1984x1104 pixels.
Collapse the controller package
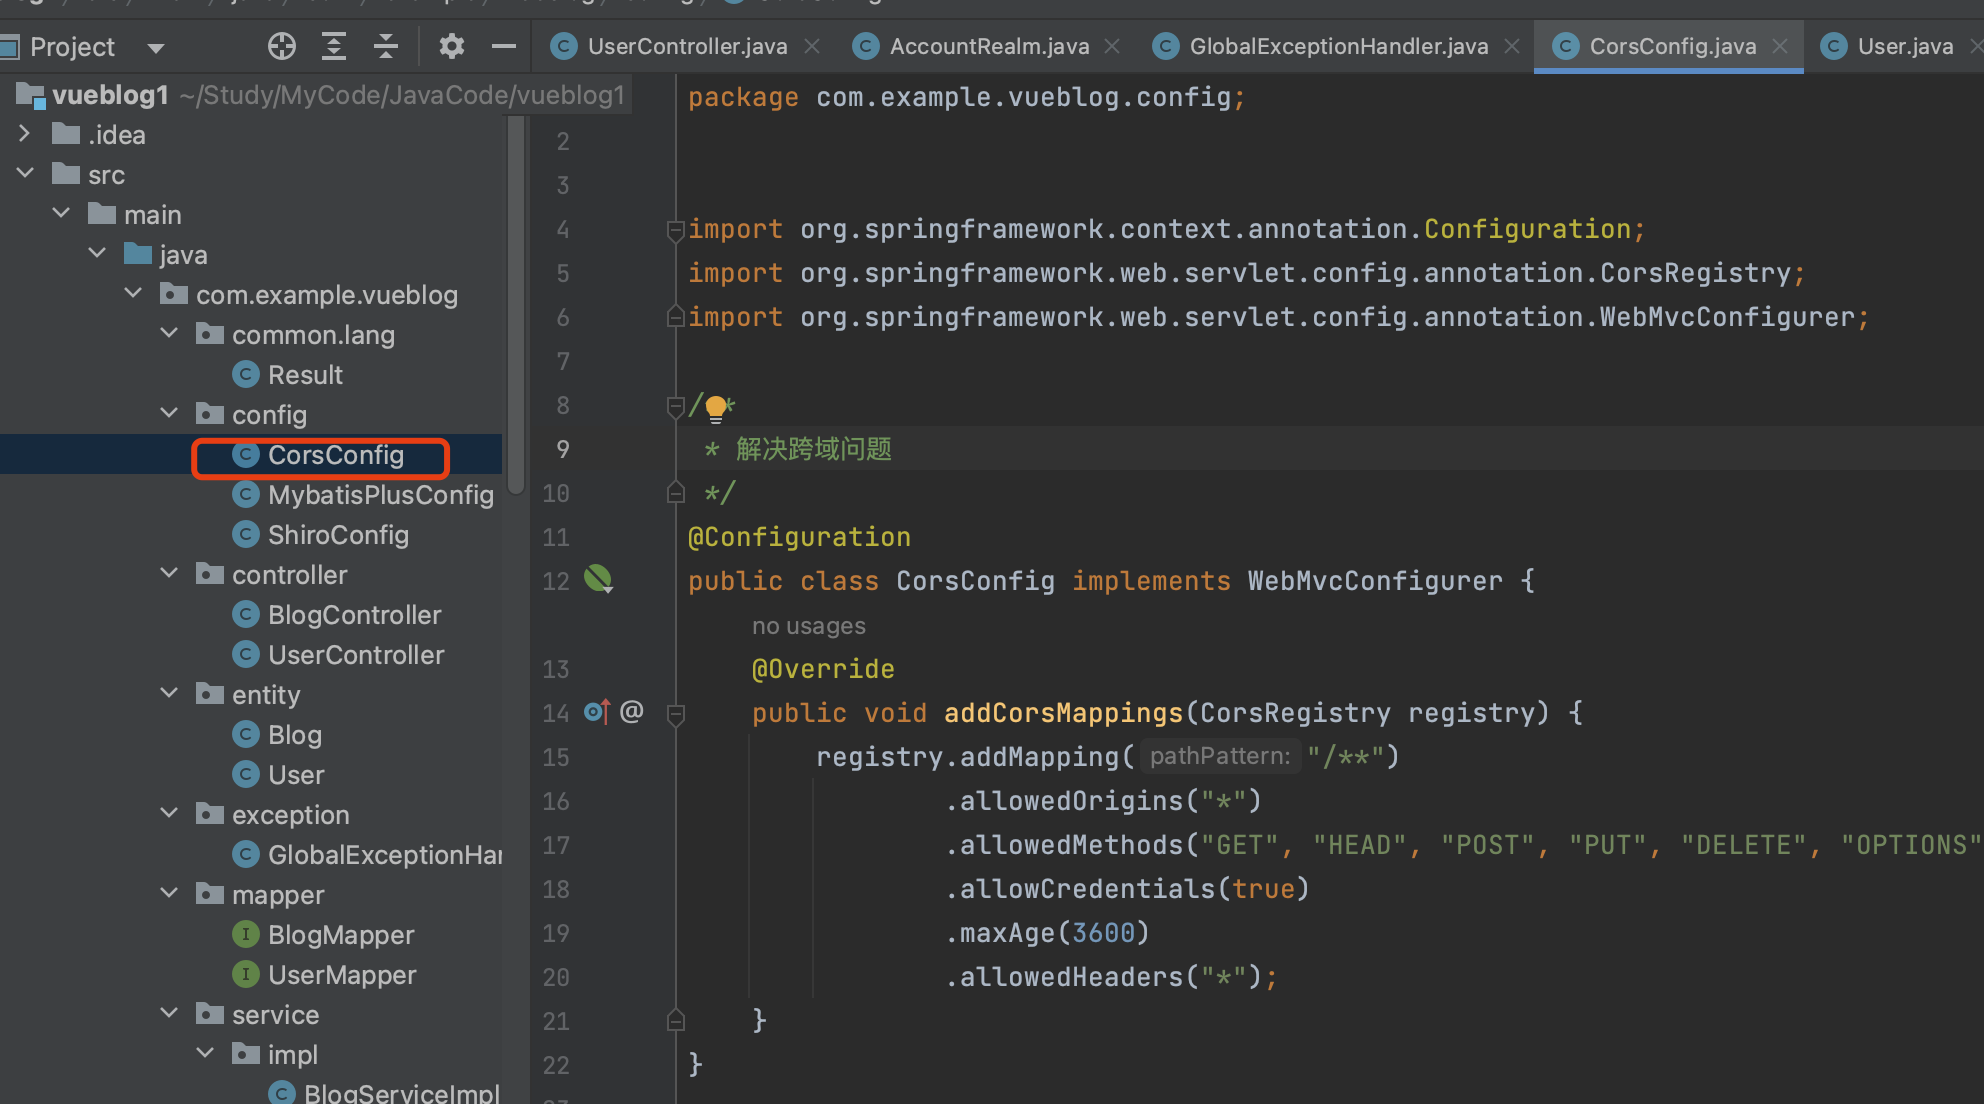point(169,574)
